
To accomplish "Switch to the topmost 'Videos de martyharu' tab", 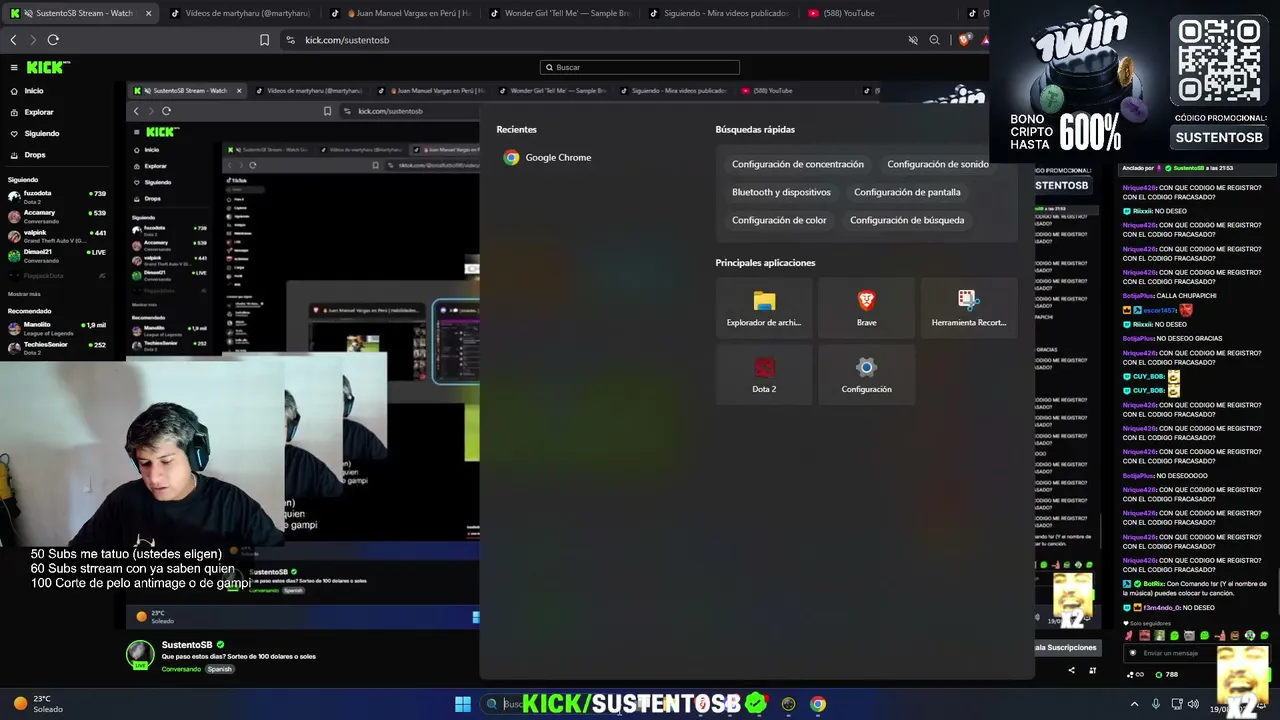I will click(x=240, y=13).
